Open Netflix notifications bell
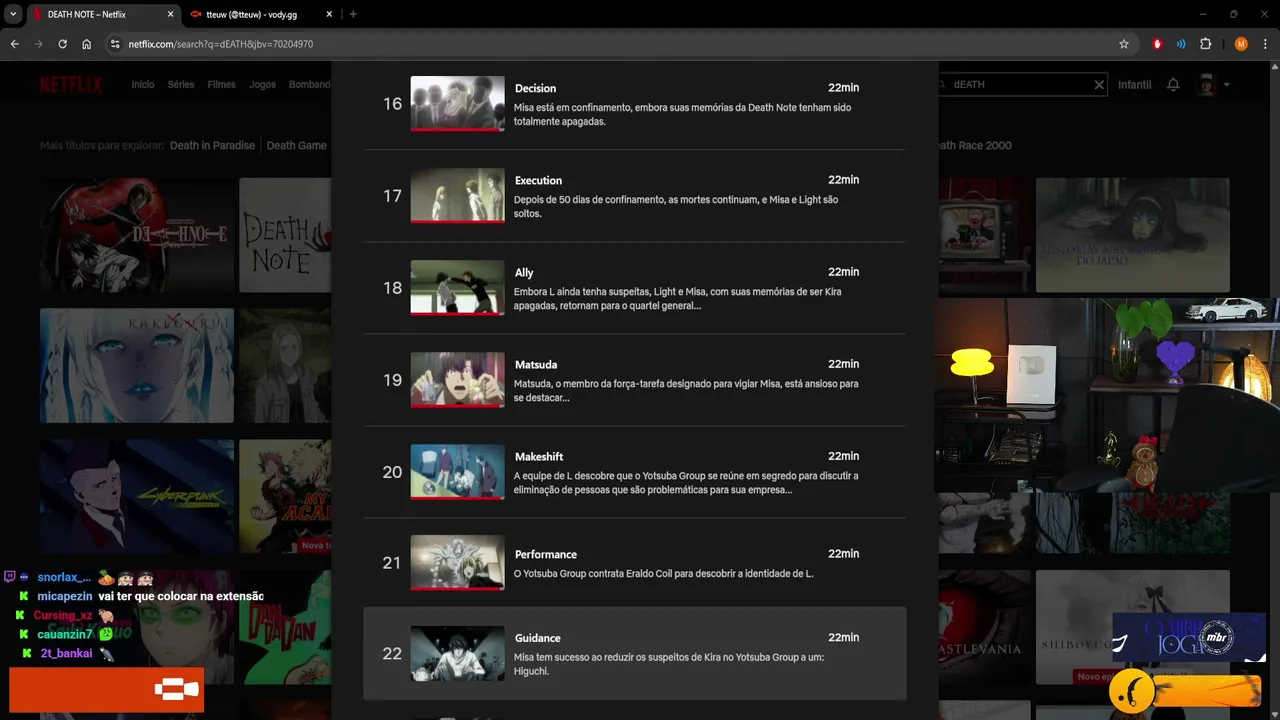Screen dimensions: 1280x720 (x=1174, y=85)
